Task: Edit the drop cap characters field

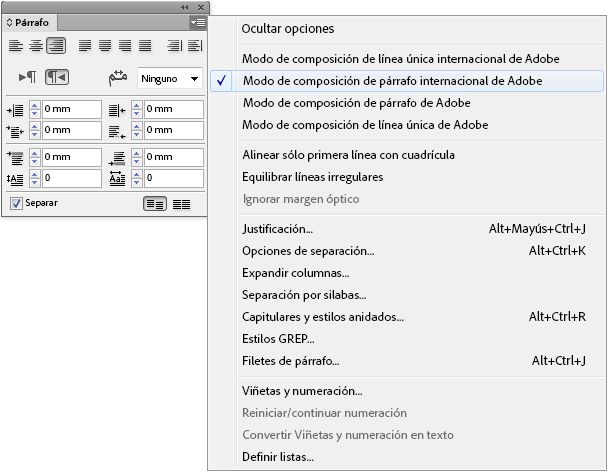Action: click(174, 178)
